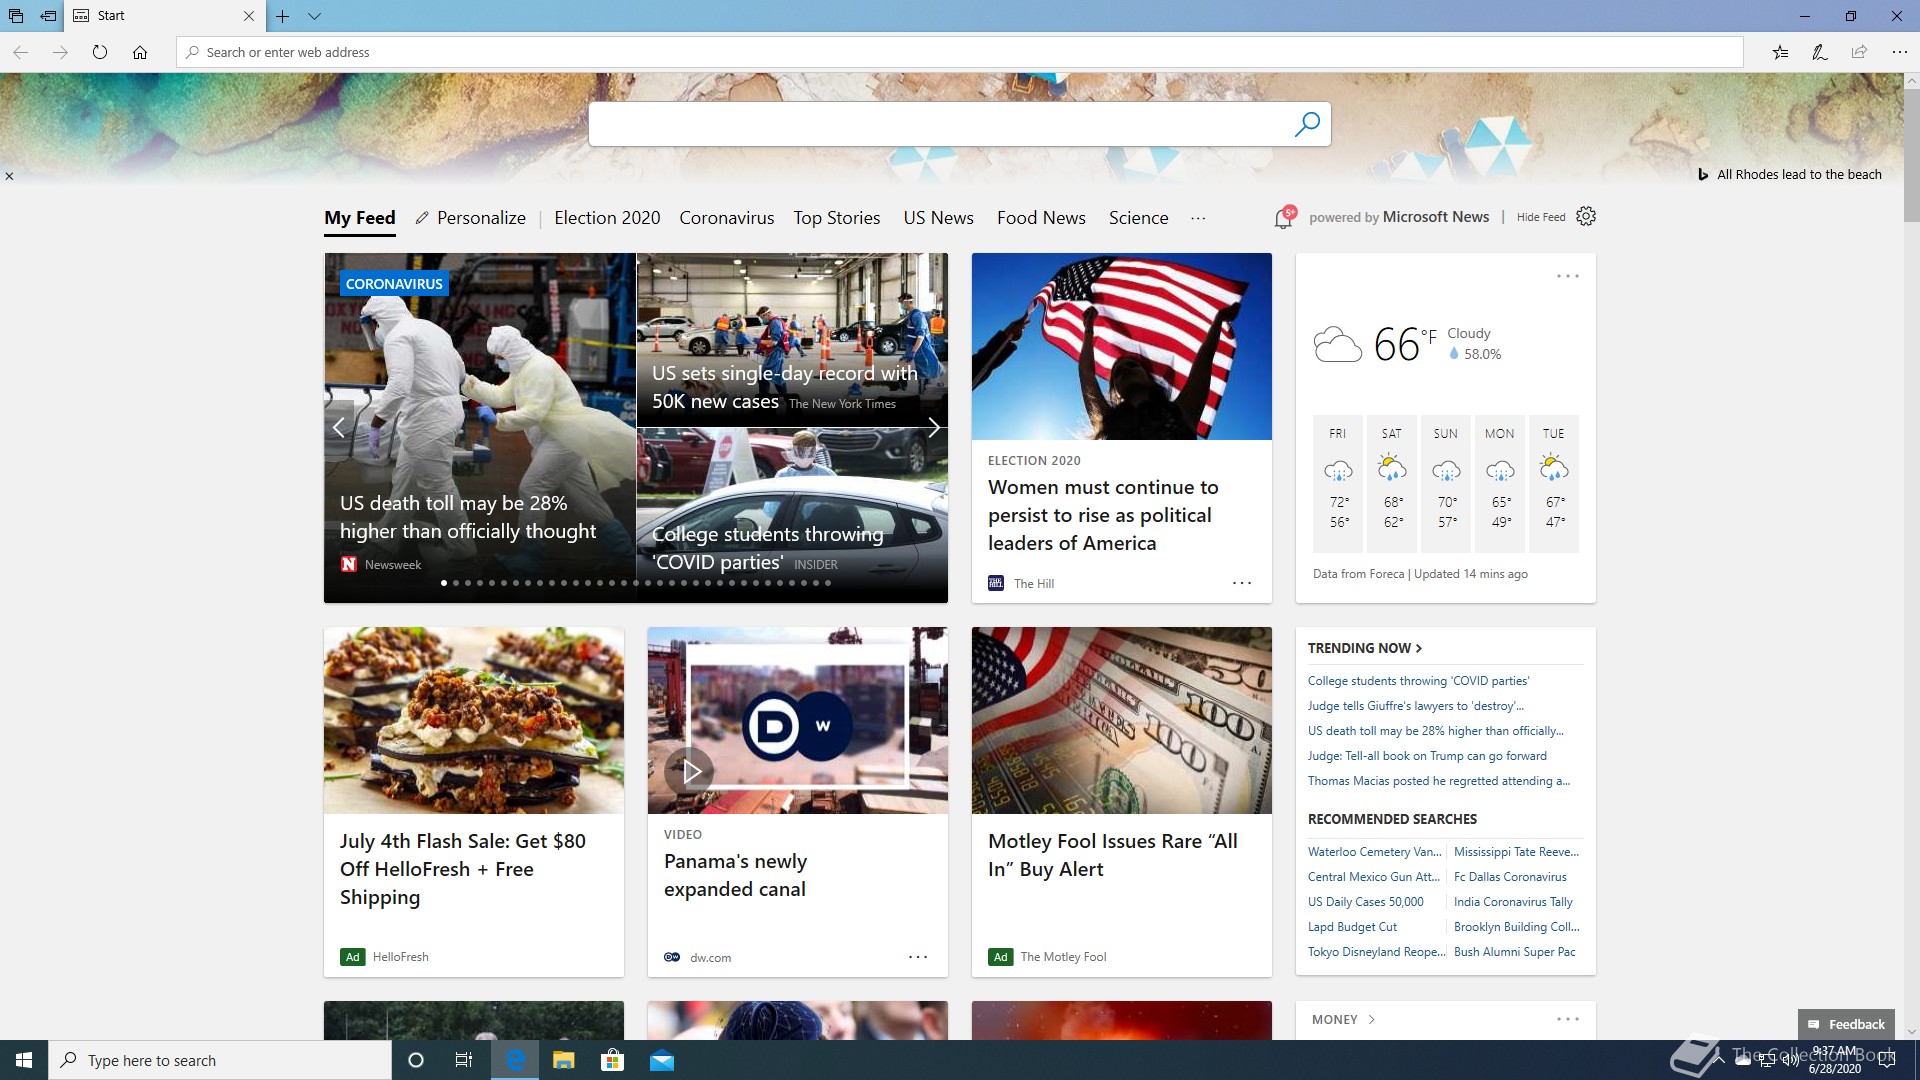Open US sets single-day record story
Screen dimensions: 1920x1080
tap(785, 387)
